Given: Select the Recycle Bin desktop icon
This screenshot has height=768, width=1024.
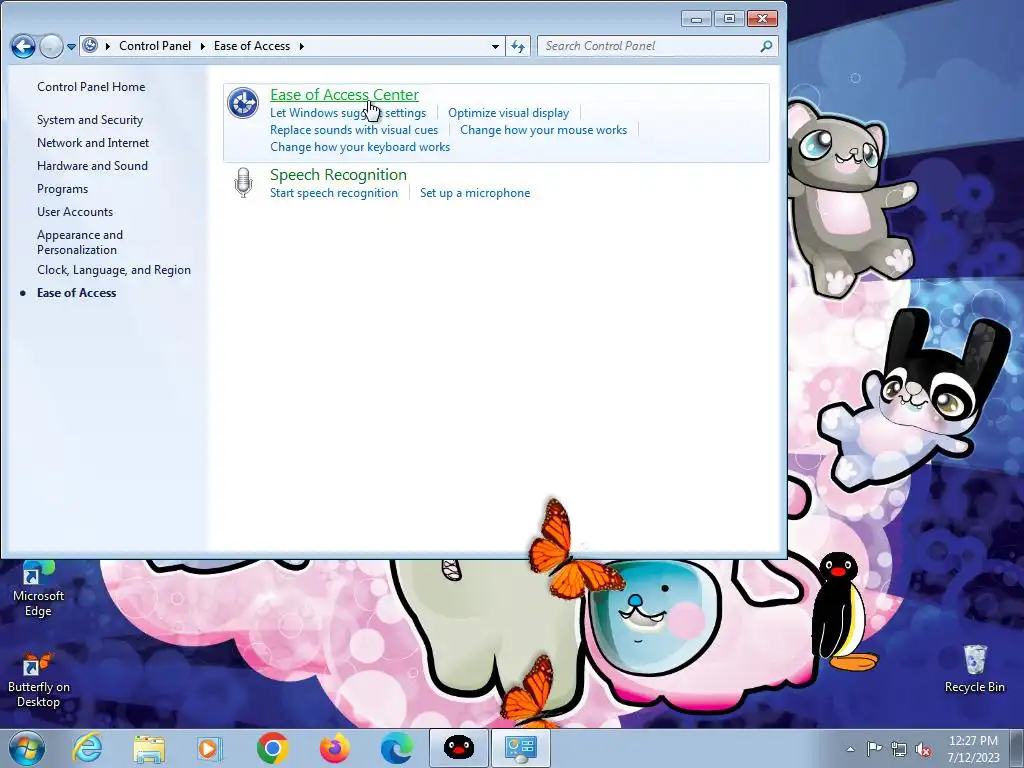Looking at the screenshot, I should pos(974,669).
